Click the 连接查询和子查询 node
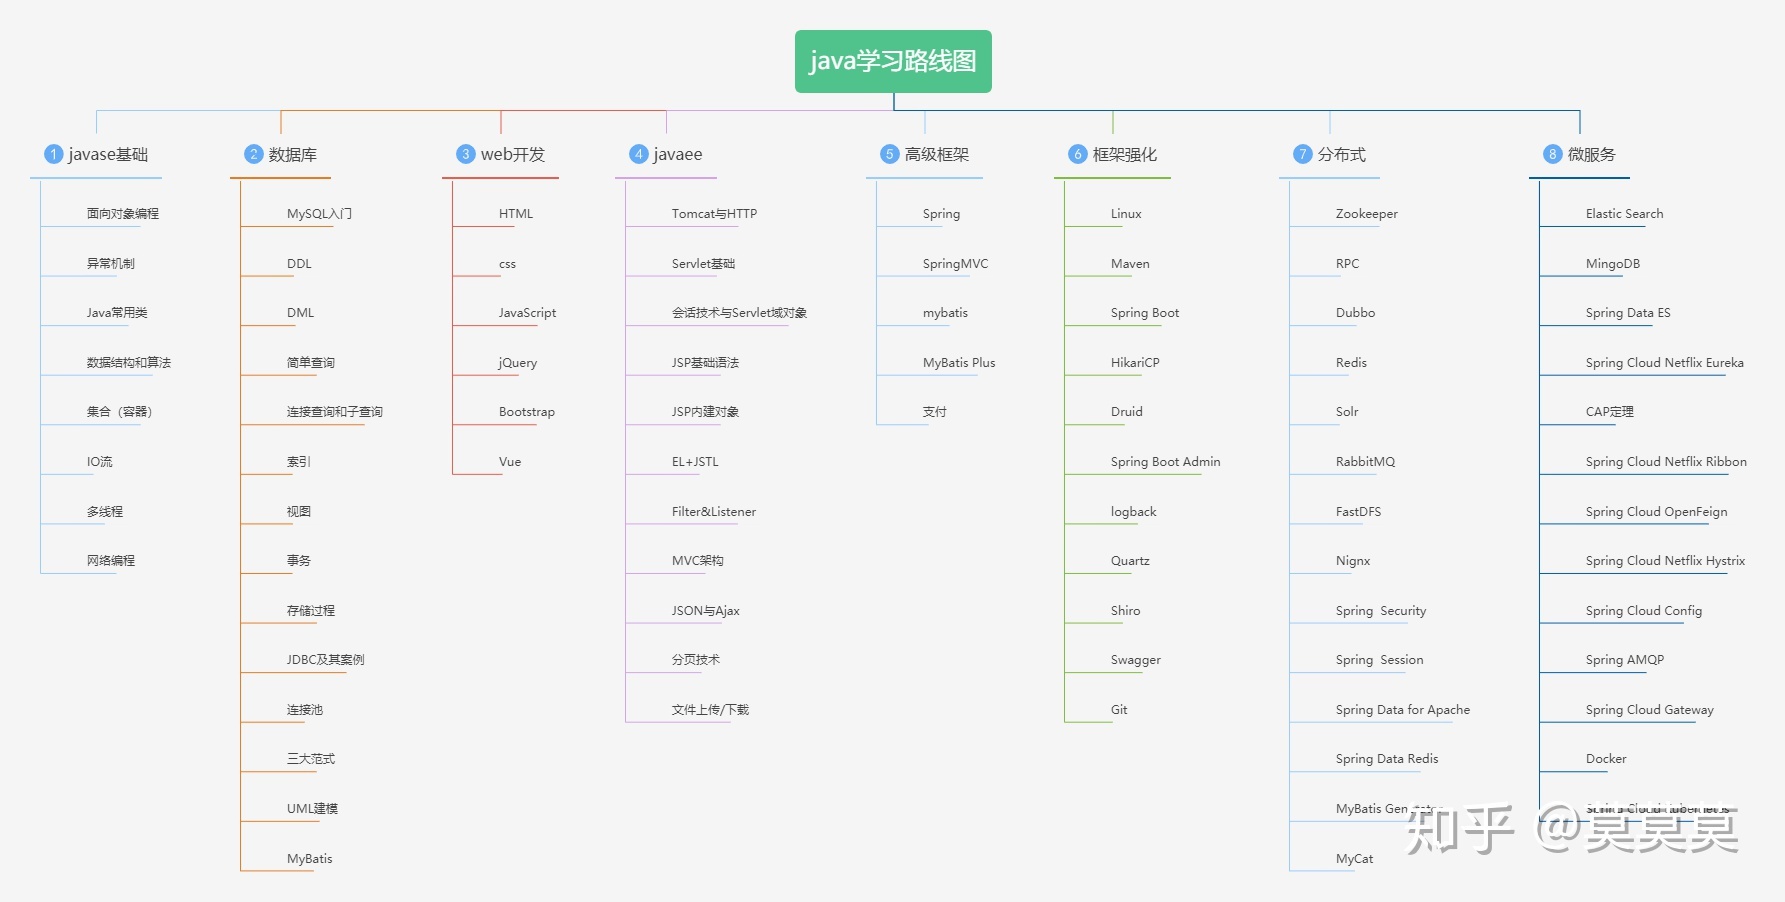 click(x=335, y=412)
